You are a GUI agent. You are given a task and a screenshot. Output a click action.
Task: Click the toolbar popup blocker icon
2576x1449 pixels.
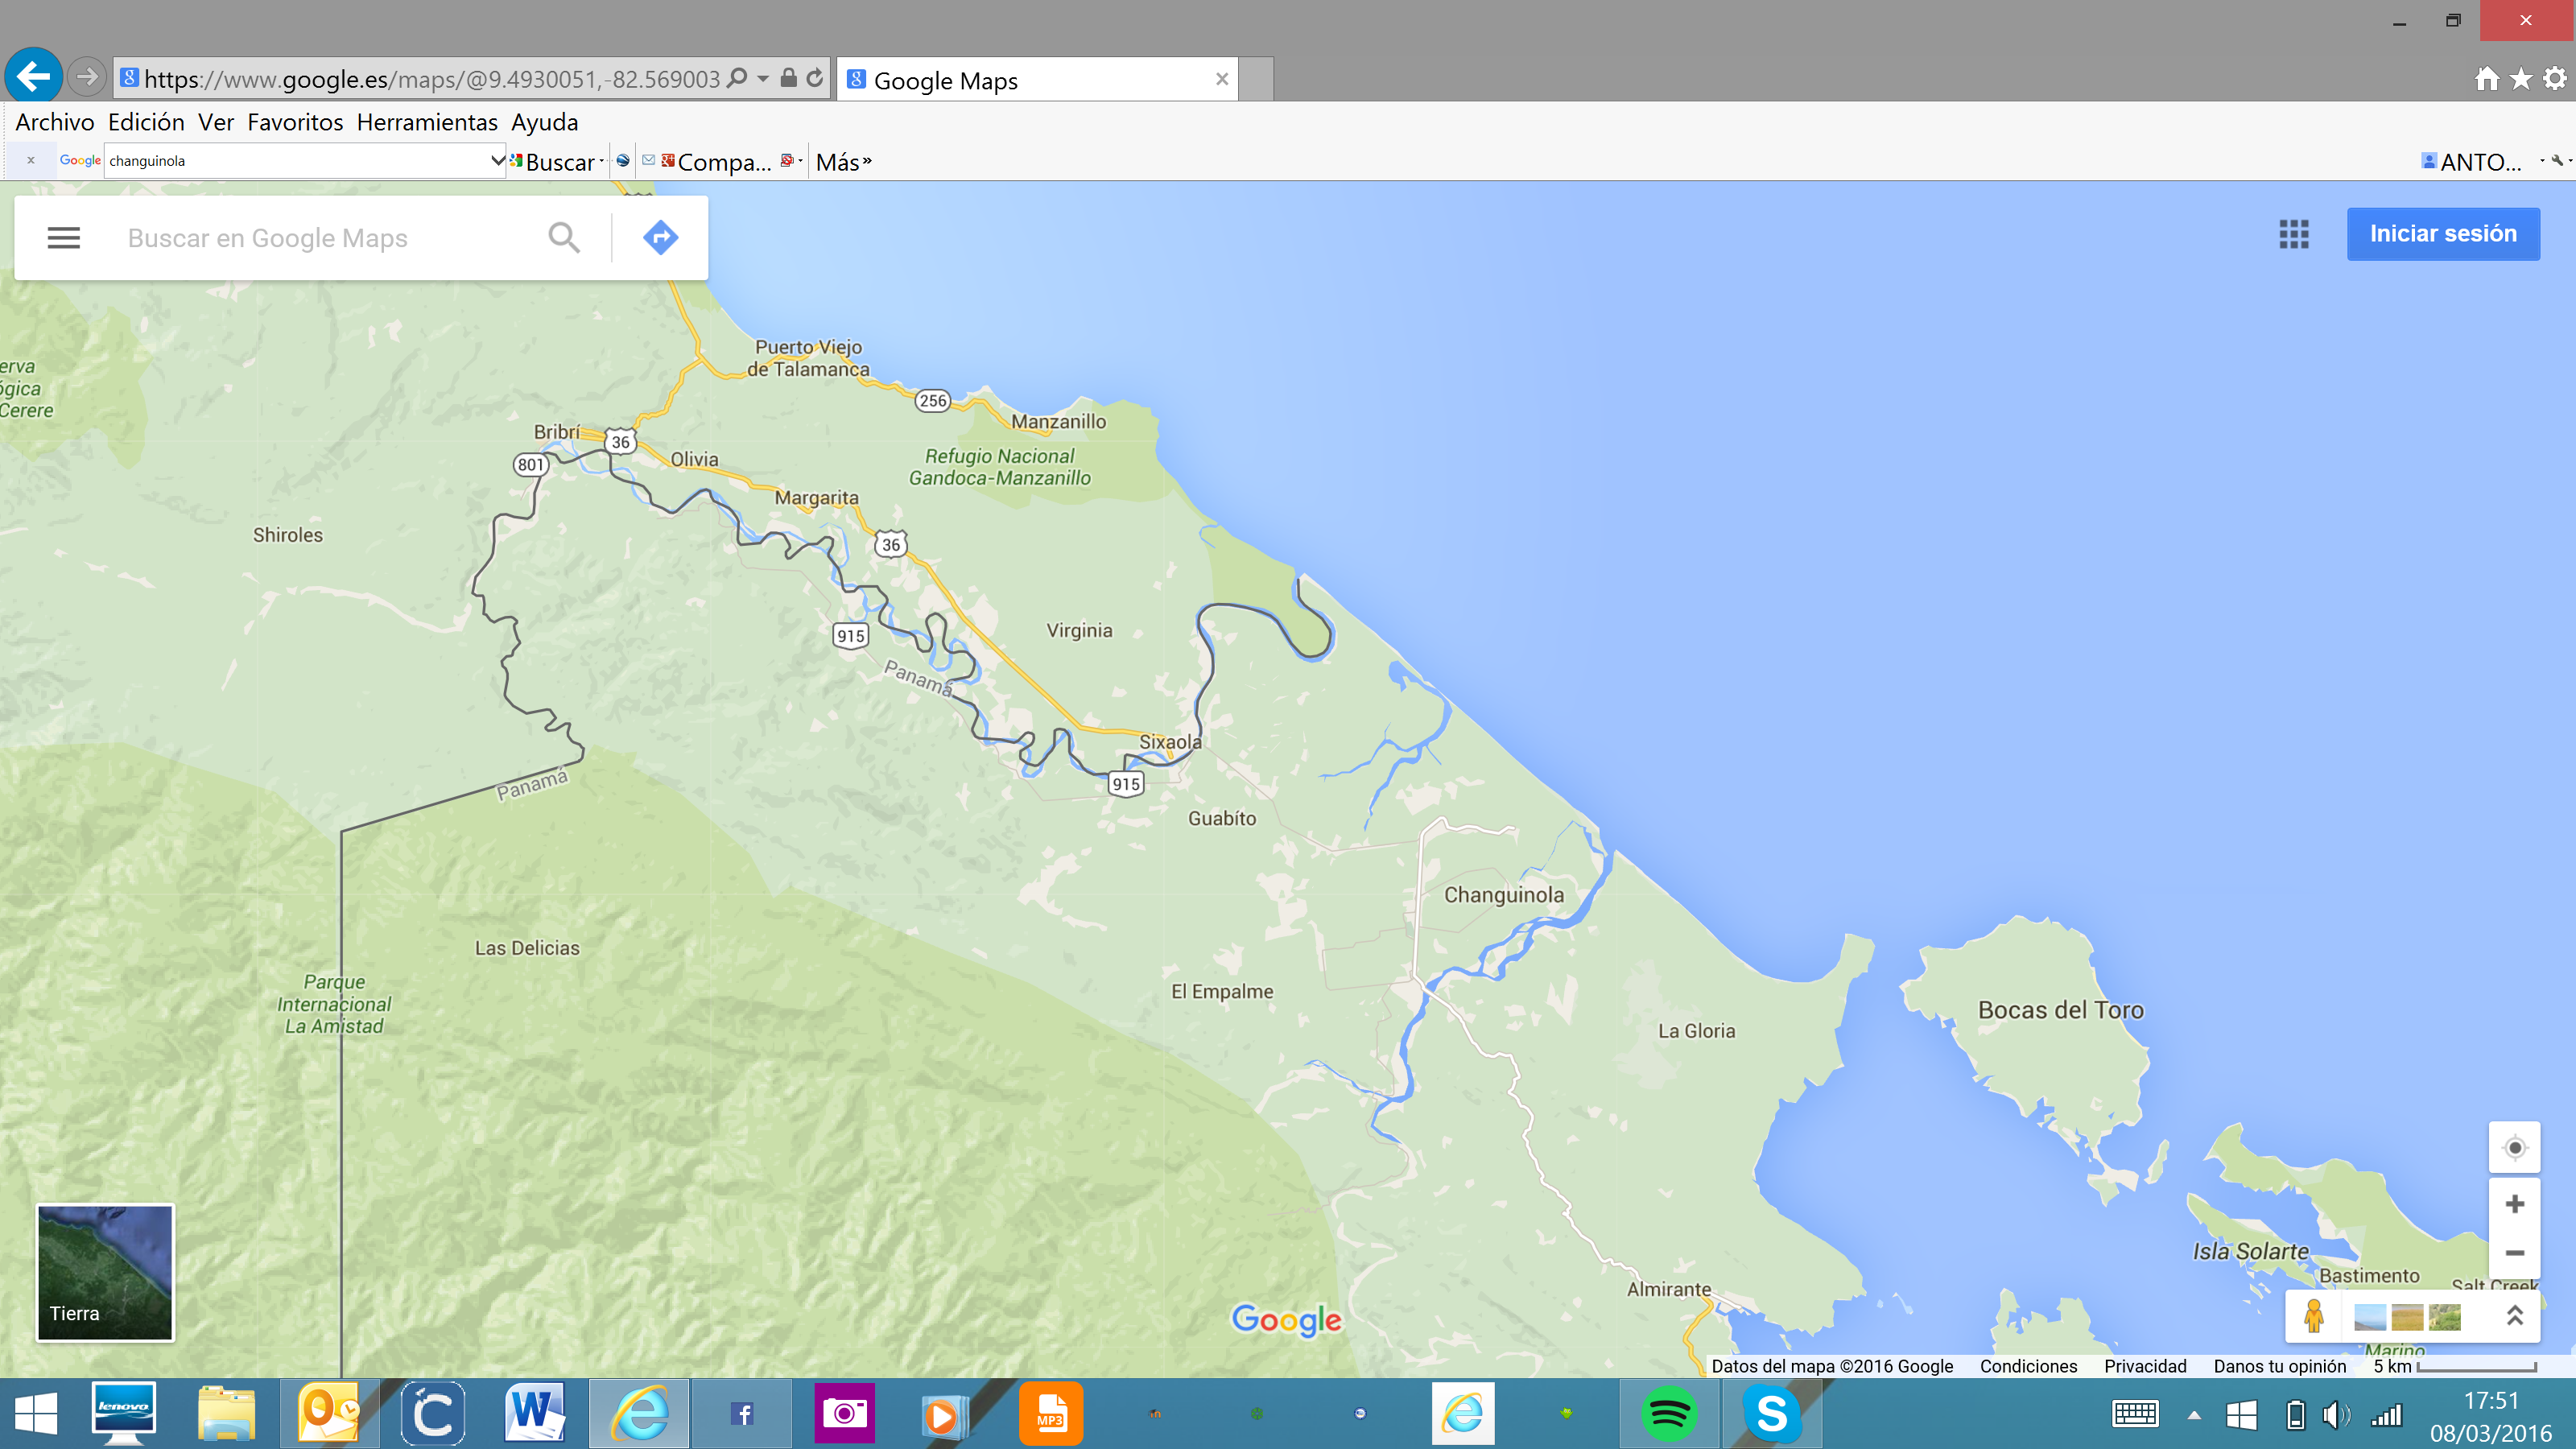coord(787,160)
